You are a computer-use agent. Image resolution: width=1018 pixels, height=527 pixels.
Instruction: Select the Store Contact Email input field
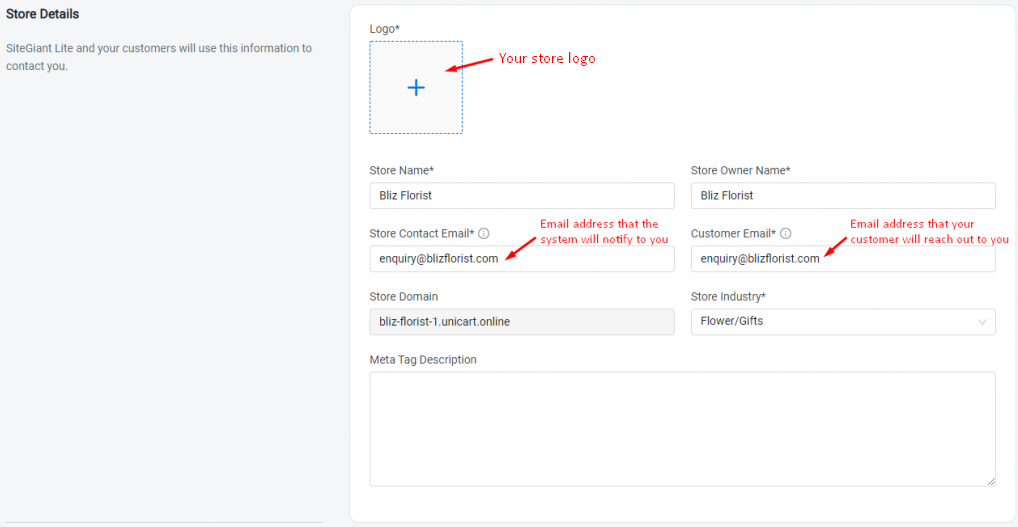click(x=521, y=258)
